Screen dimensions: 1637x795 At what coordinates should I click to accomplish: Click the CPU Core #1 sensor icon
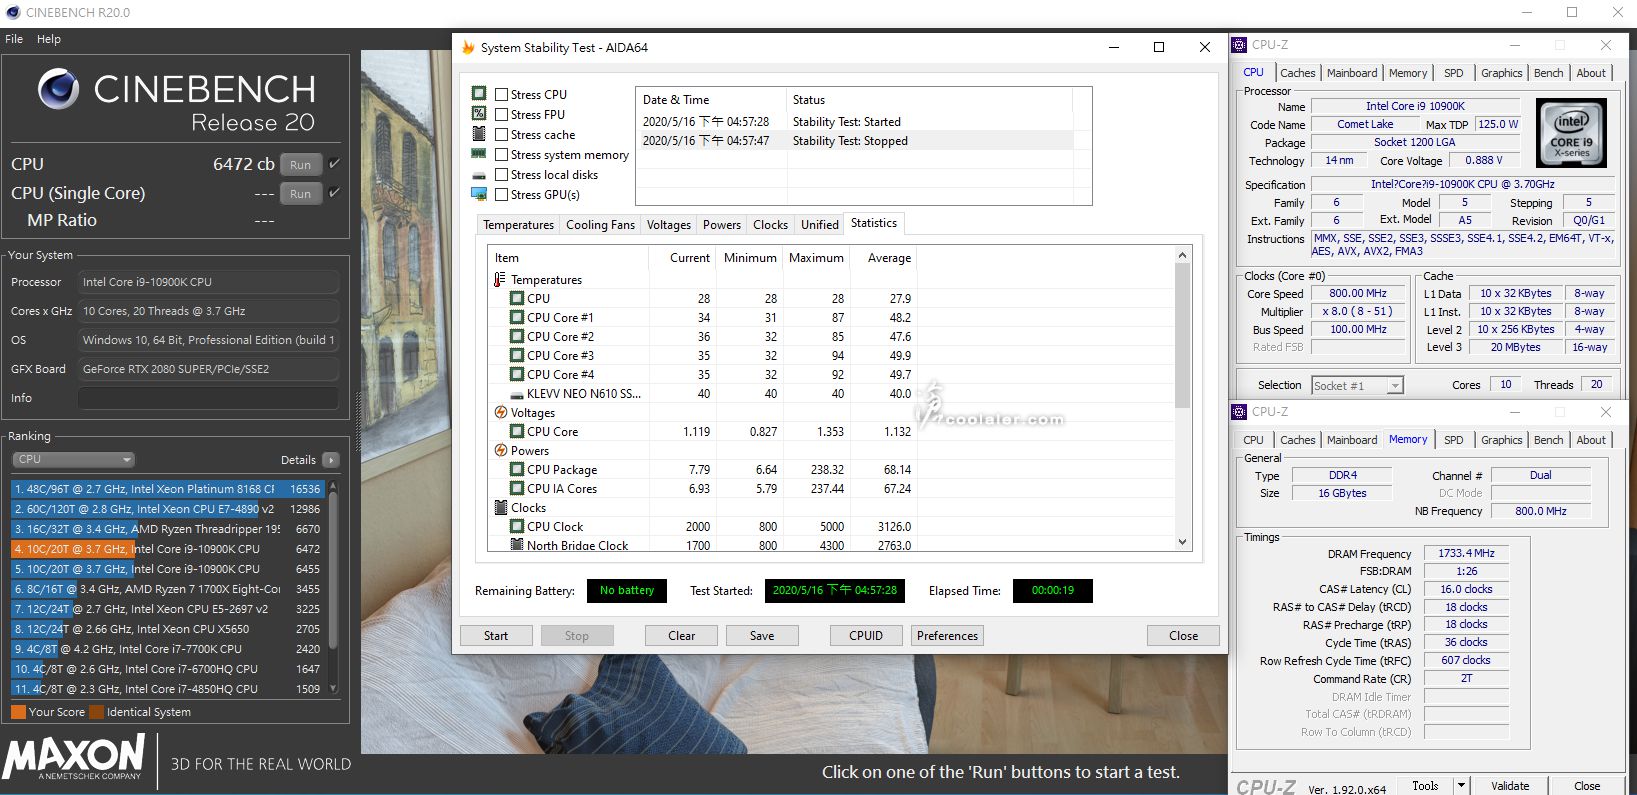(517, 317)
